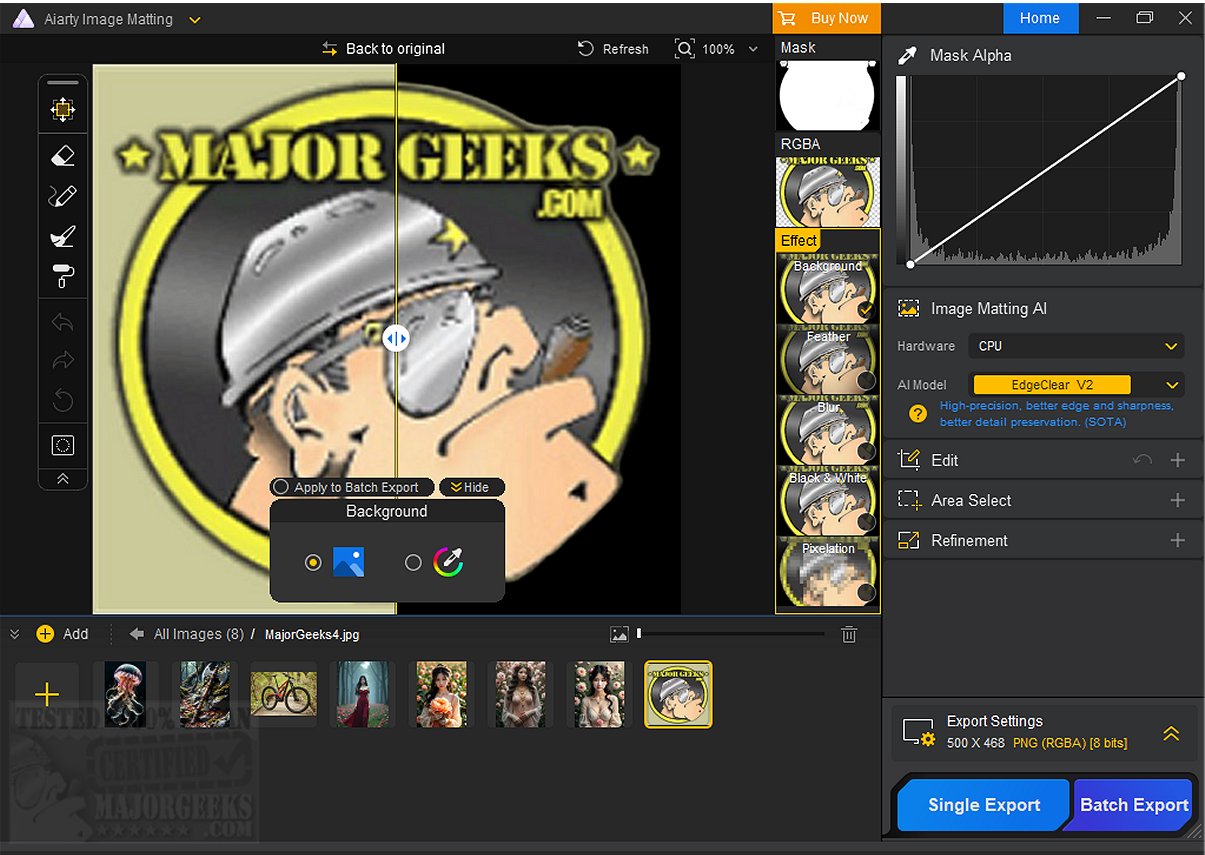1205x855 pixels.
Task: Click the thumbnail size image icon
Action: pyautogui.click(x=619, y=634)
